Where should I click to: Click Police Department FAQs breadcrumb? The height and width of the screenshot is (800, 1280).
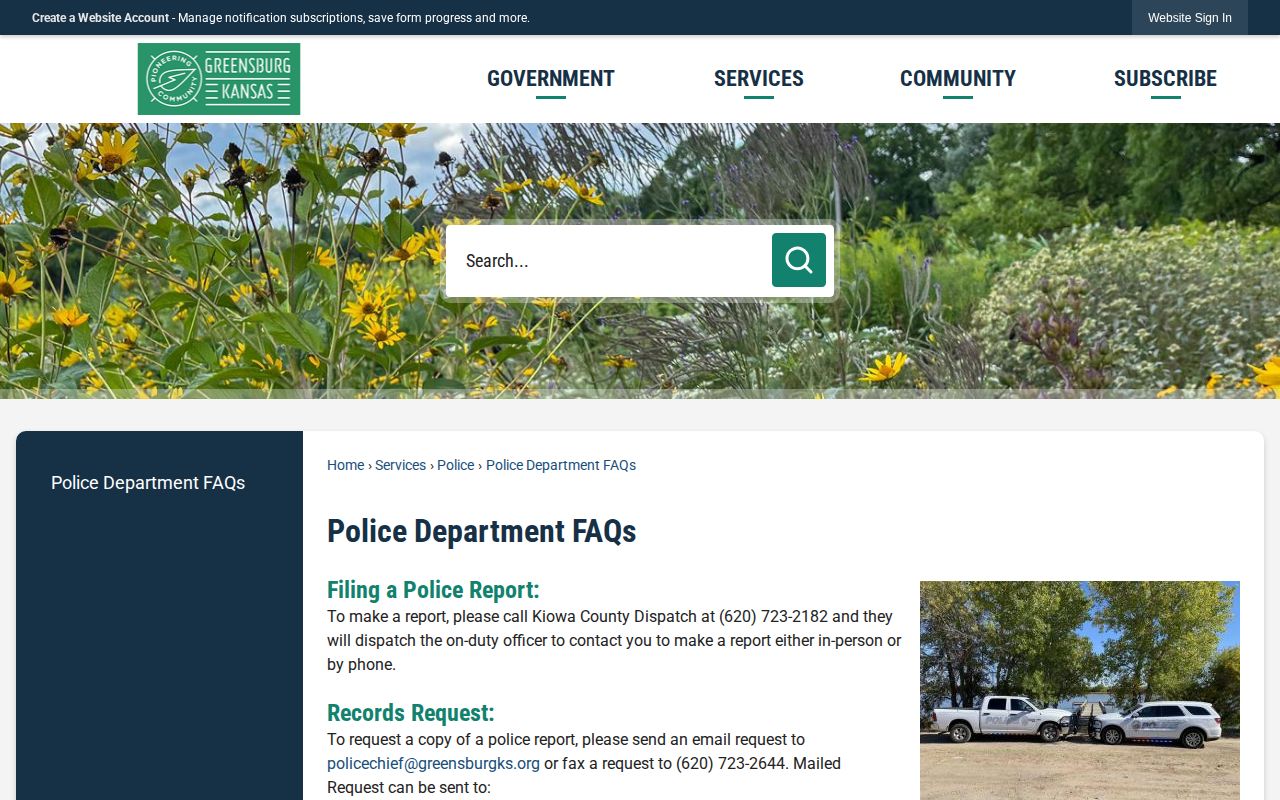click(561, 465)
